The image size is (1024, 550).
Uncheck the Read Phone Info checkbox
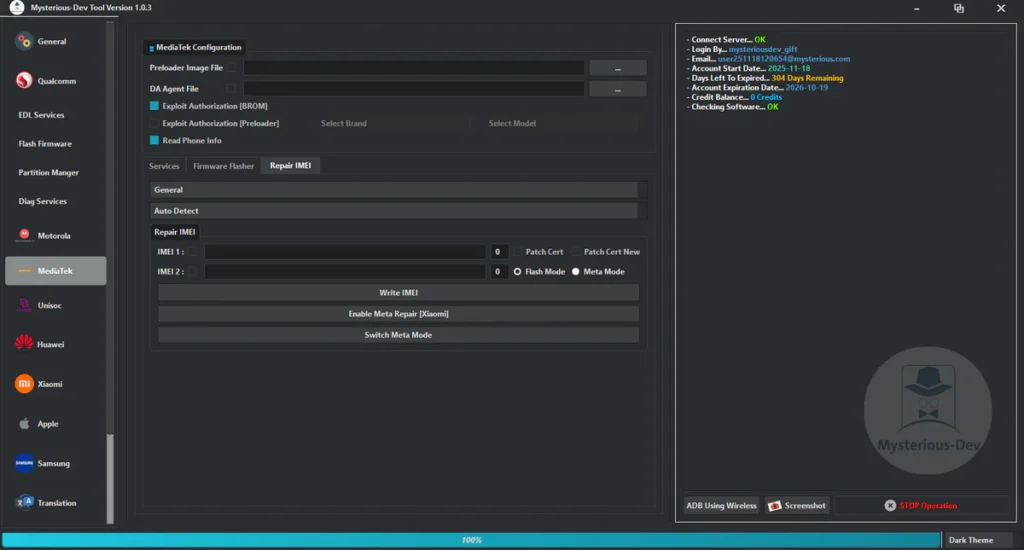pos(155,141)
